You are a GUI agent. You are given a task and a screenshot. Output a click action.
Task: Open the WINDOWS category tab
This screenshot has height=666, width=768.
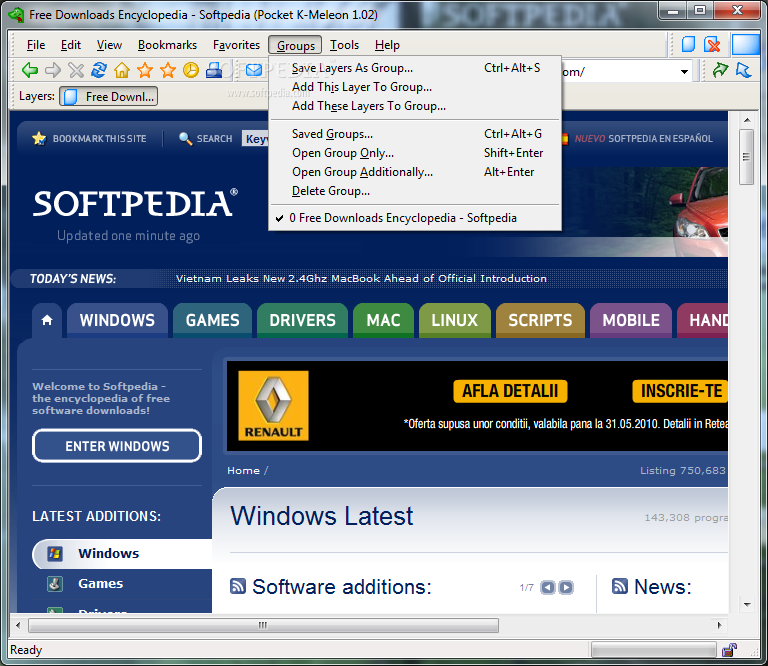118,320
